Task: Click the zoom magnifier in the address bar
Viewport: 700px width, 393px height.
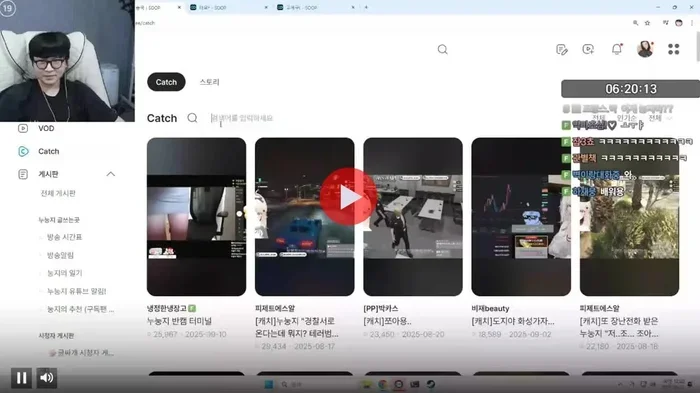Action: 635,23
